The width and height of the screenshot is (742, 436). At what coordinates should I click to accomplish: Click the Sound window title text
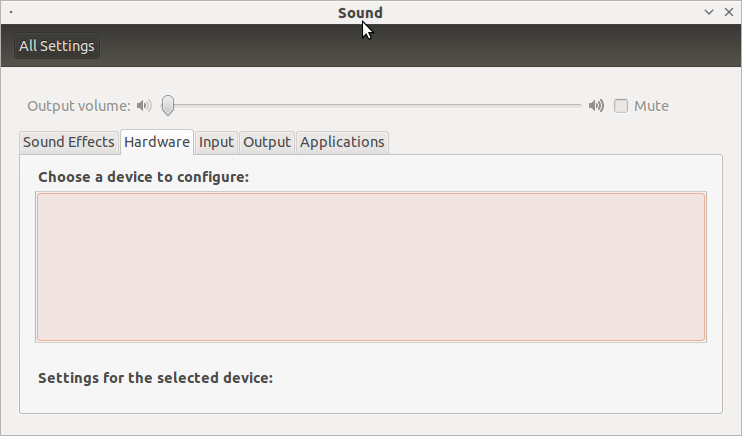360,13
